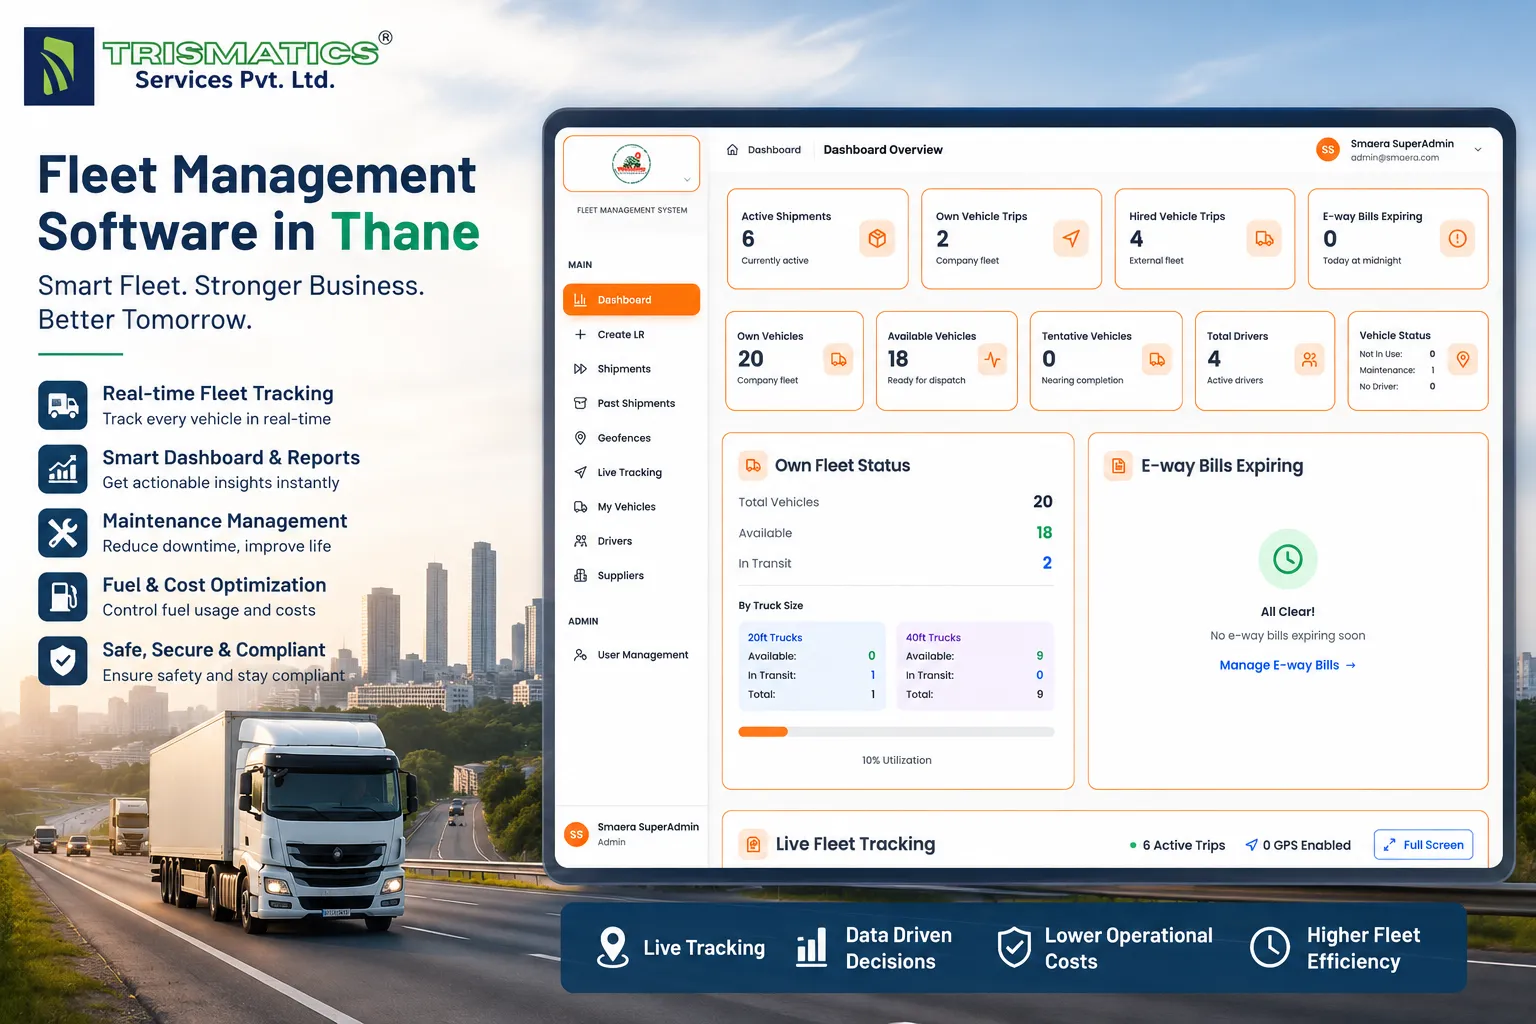Click the Drivers people icon in sidebar

point(580,541)
